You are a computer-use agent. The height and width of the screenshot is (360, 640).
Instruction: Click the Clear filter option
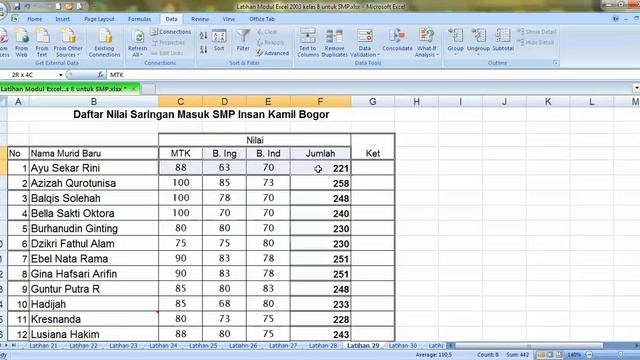(x=267, y=32)
